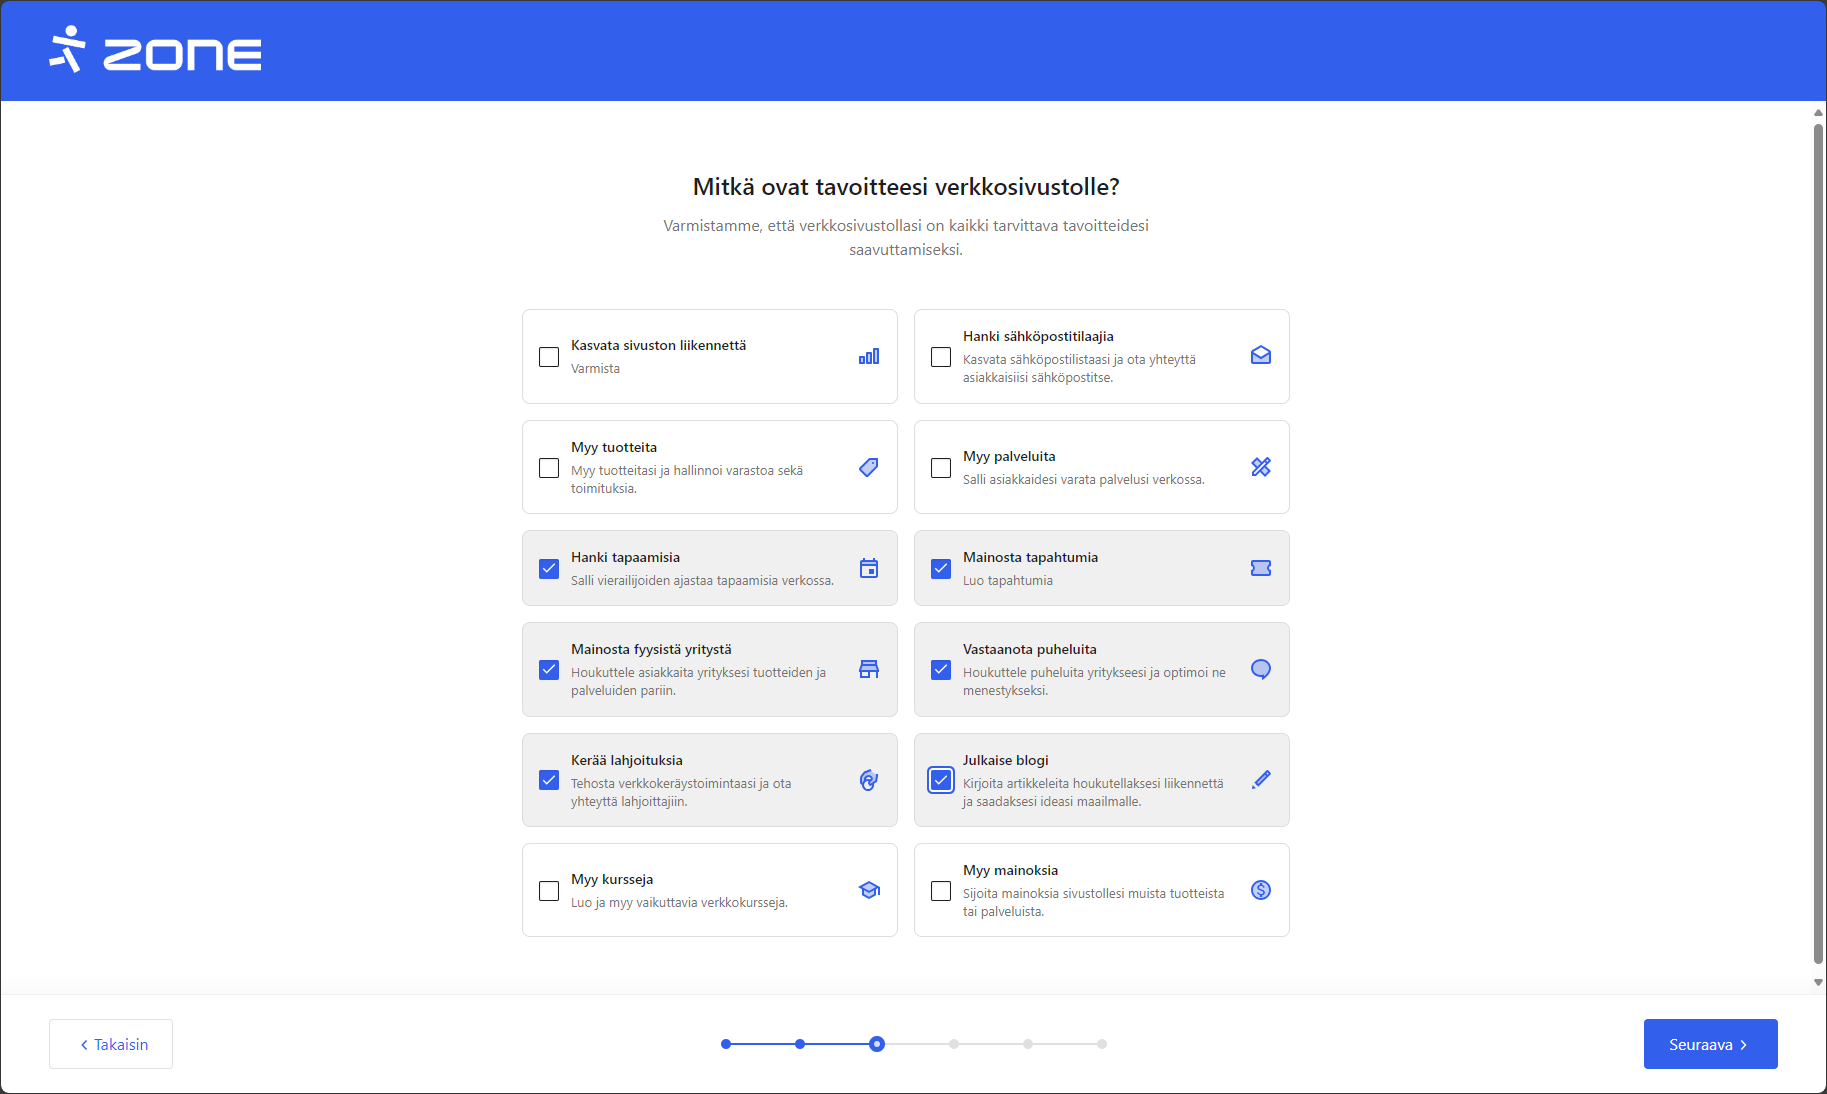The width and height of the screenshot is (1827, 1094).
Task: Click the Zone logo in the header
Action: point(156,50)
